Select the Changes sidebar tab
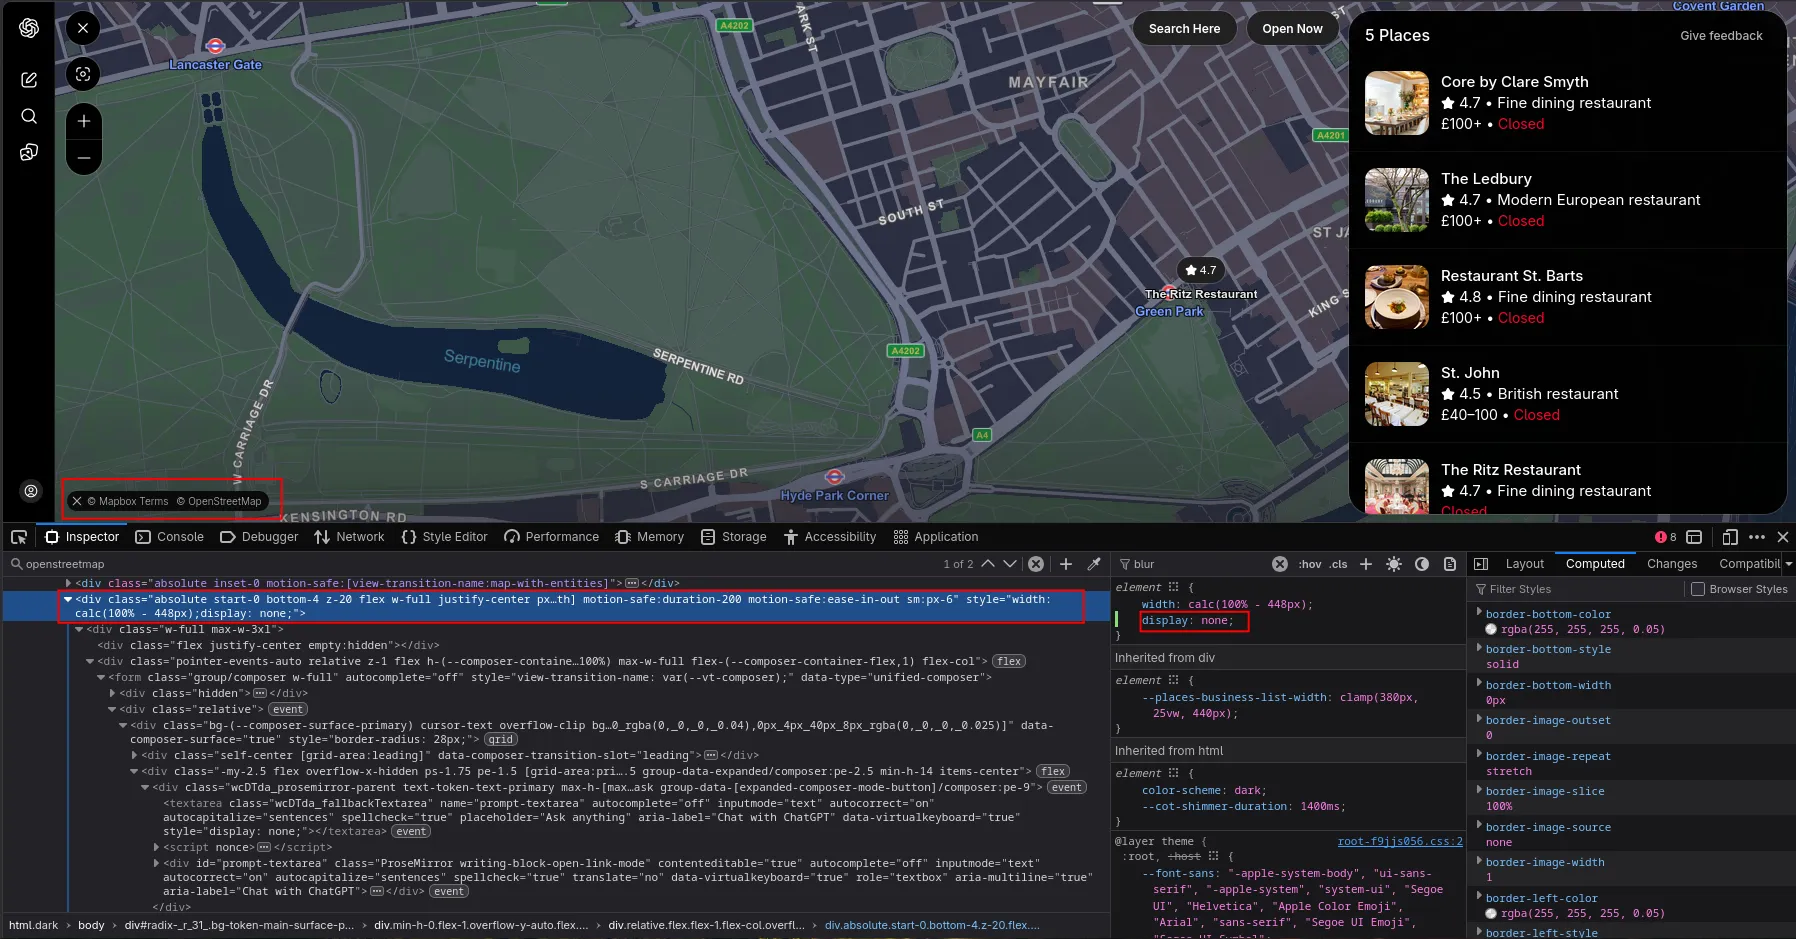 click(1672, 564)
